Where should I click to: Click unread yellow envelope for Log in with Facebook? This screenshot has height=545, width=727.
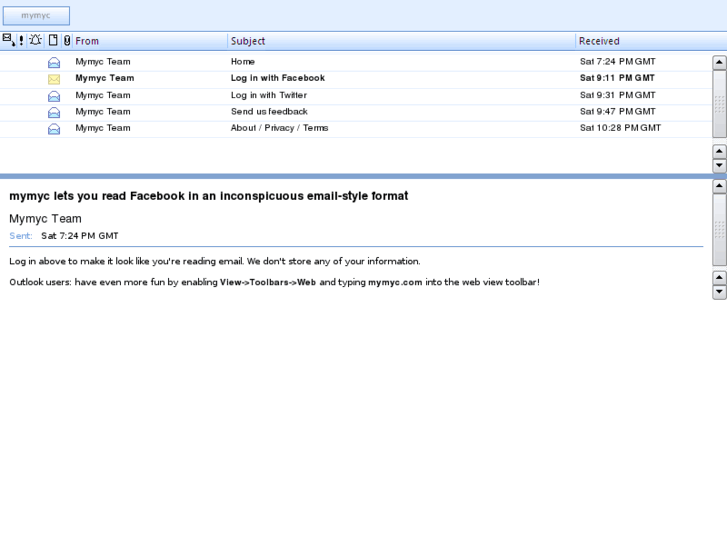pyautogui.click(x=54, y=79)
